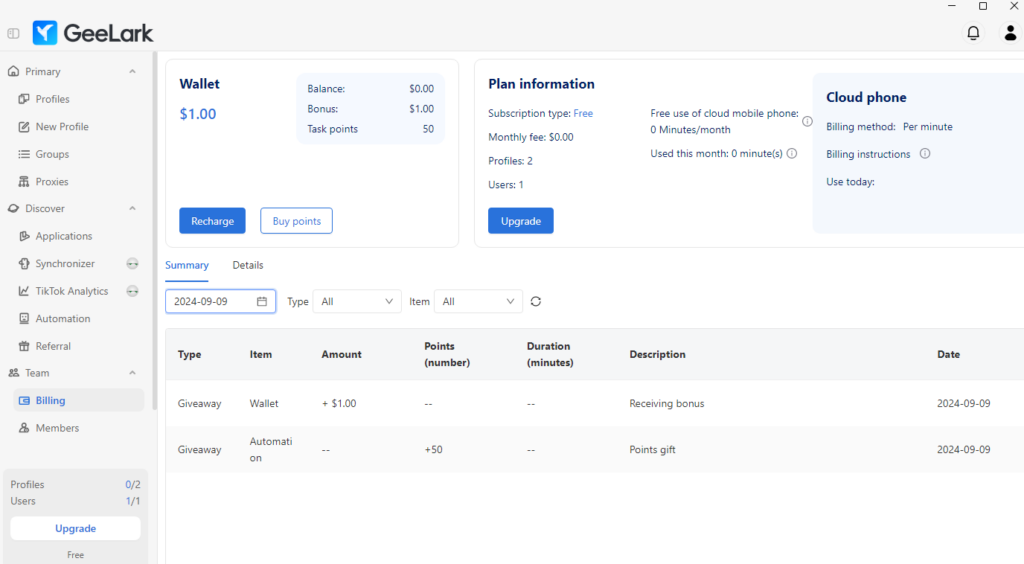Click the Free subscription type link
Screen dimensions: 1024x564
tap(583, 113)
